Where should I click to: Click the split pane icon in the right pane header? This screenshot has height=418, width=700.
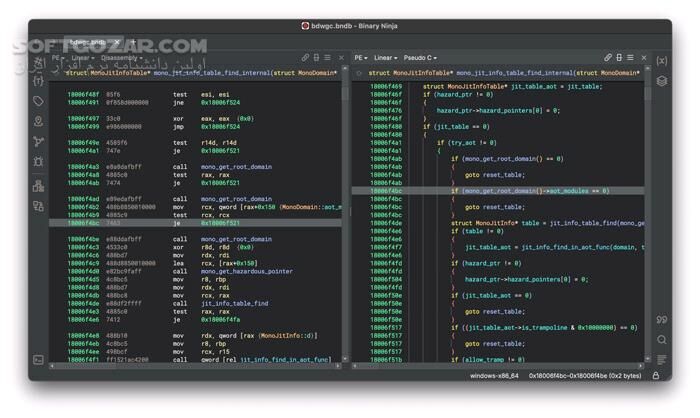619,58
